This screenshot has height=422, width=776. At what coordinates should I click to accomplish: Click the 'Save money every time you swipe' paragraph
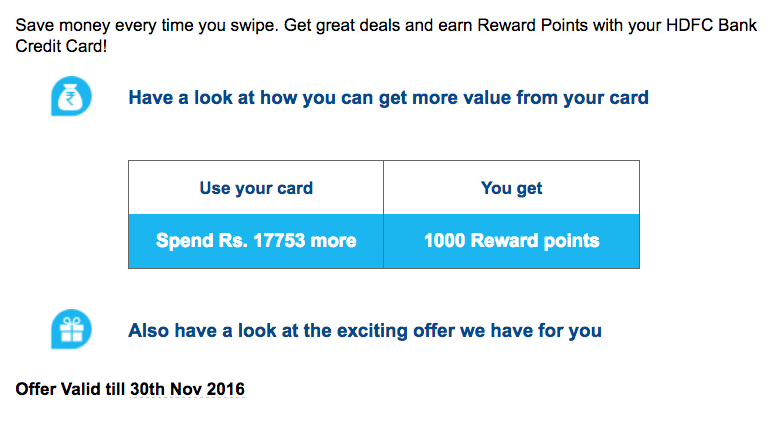click(x=386, y=35)
